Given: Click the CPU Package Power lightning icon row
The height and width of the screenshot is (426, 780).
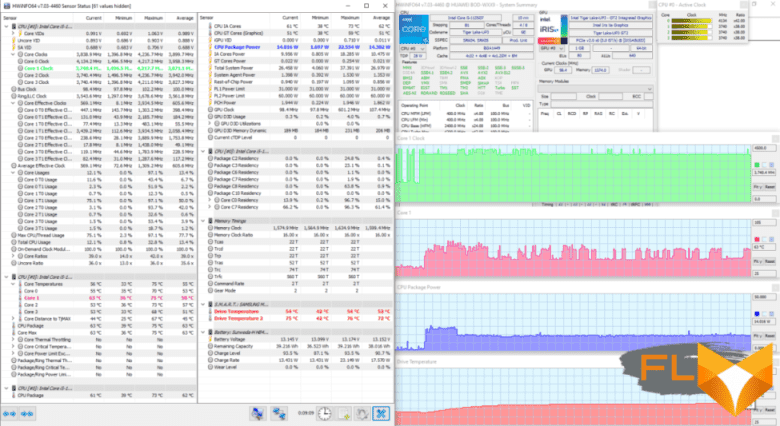Looking at the screenshot, I should click(210, 47).
